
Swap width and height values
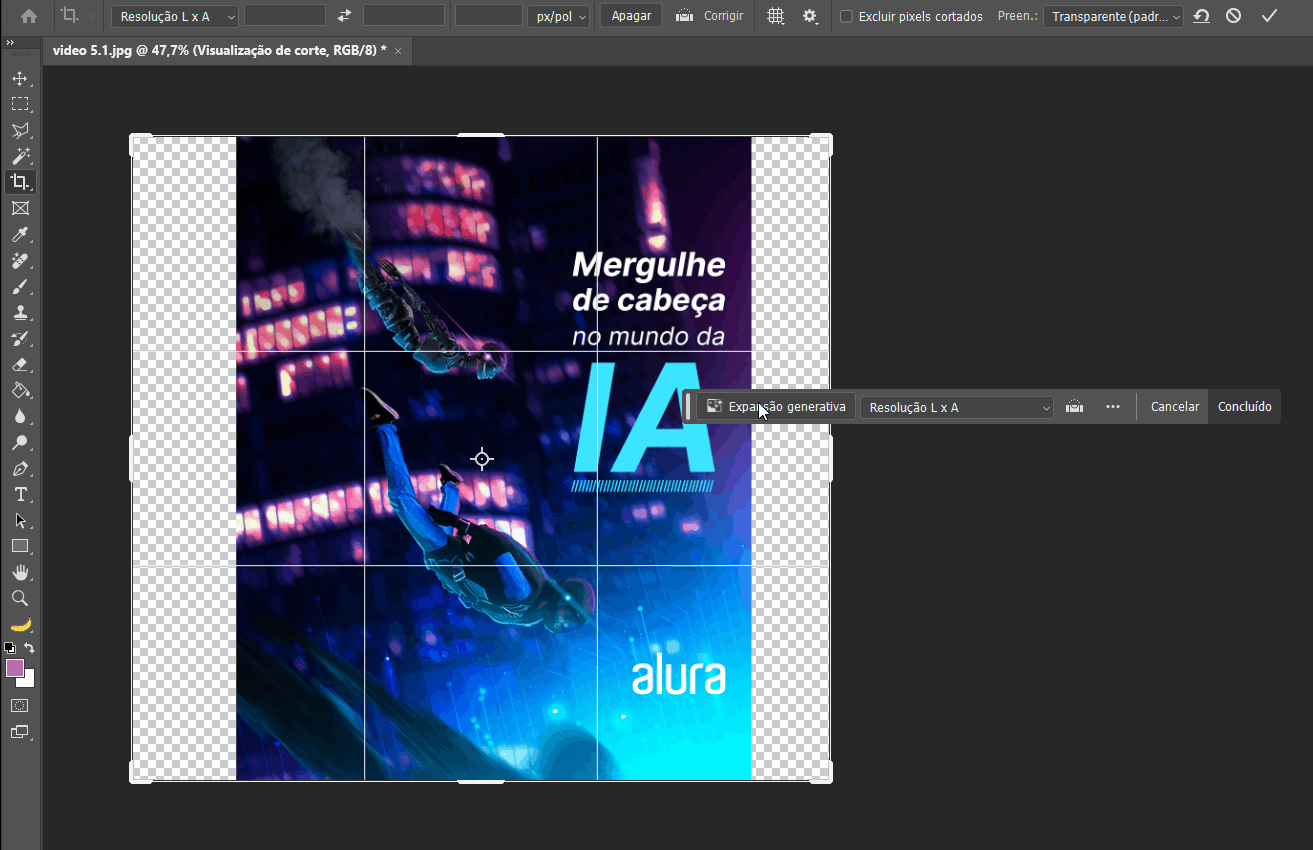point(345,16)
